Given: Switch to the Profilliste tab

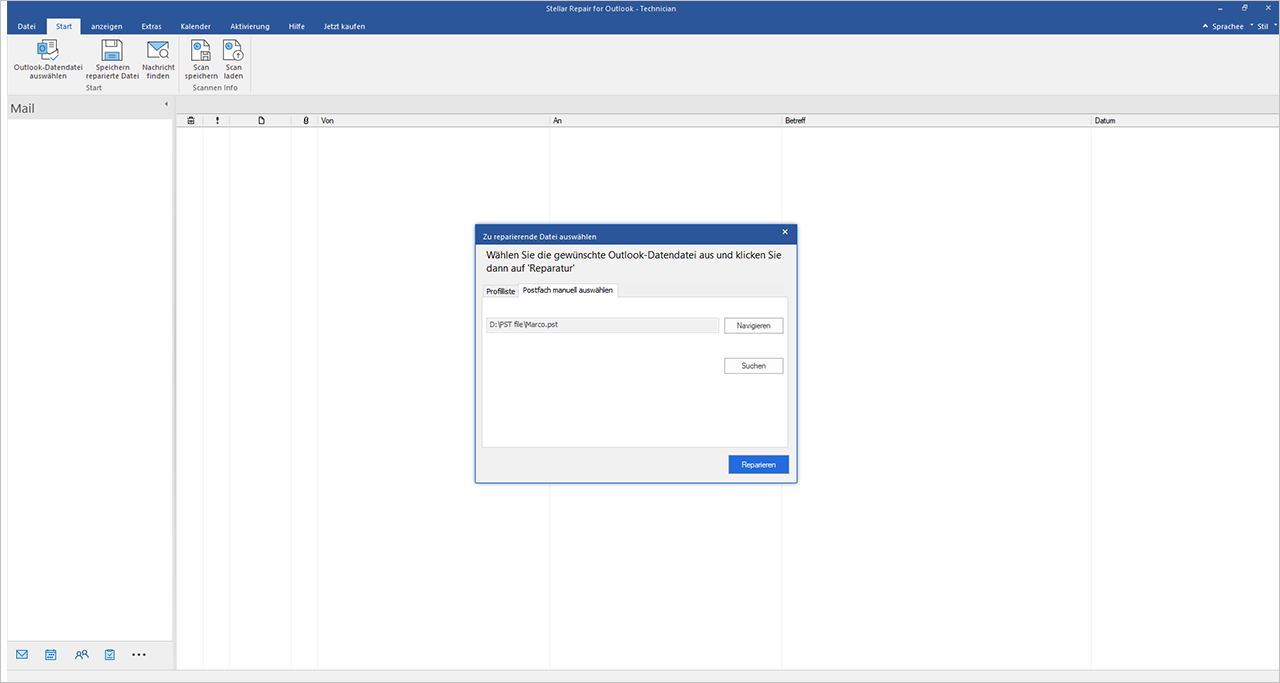Looking at the screenshot, I should tap(500, 291).
